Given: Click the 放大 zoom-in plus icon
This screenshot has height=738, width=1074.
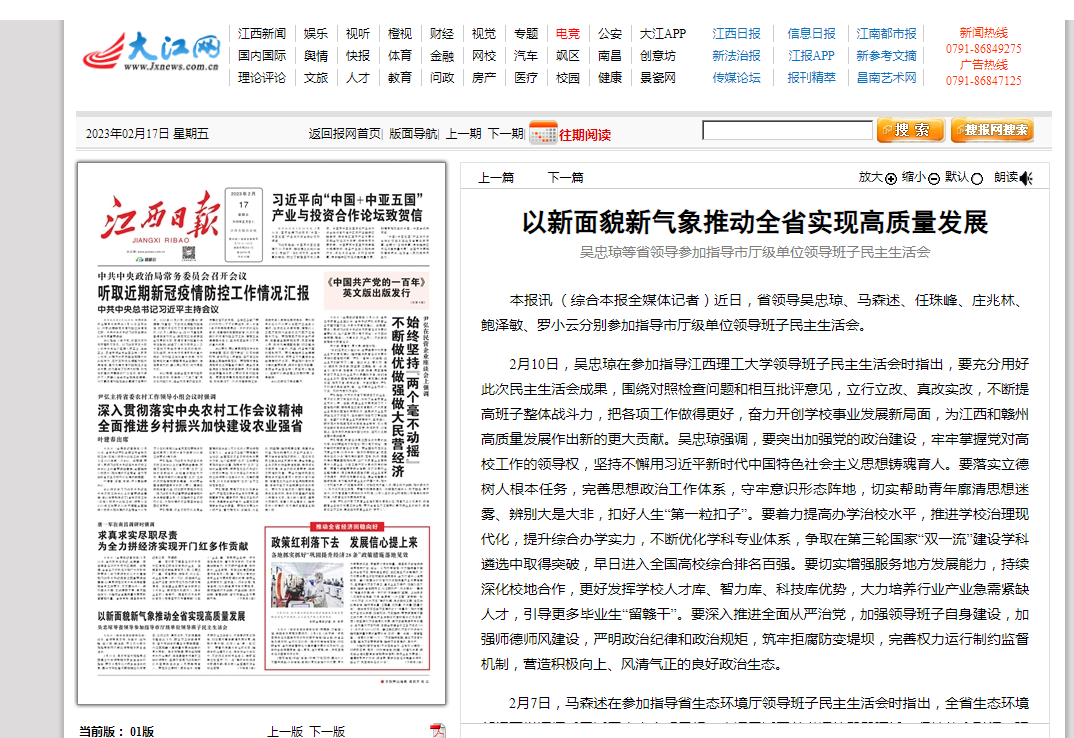Looking at the screenshot, I should click(x=890, y=179).
